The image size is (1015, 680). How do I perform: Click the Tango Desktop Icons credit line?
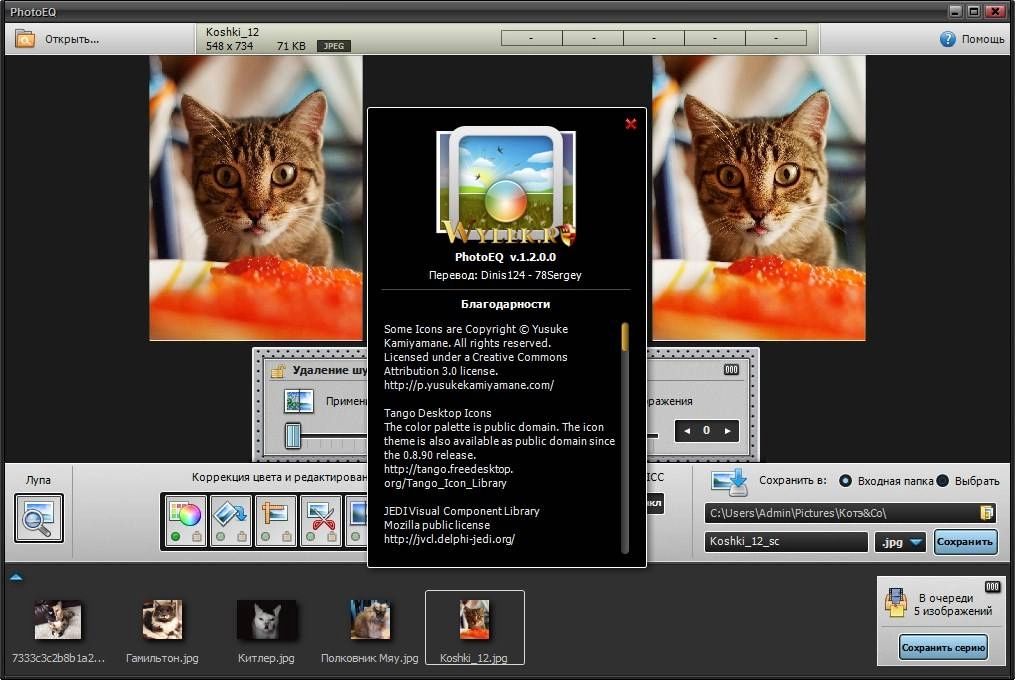coord(438,413)
